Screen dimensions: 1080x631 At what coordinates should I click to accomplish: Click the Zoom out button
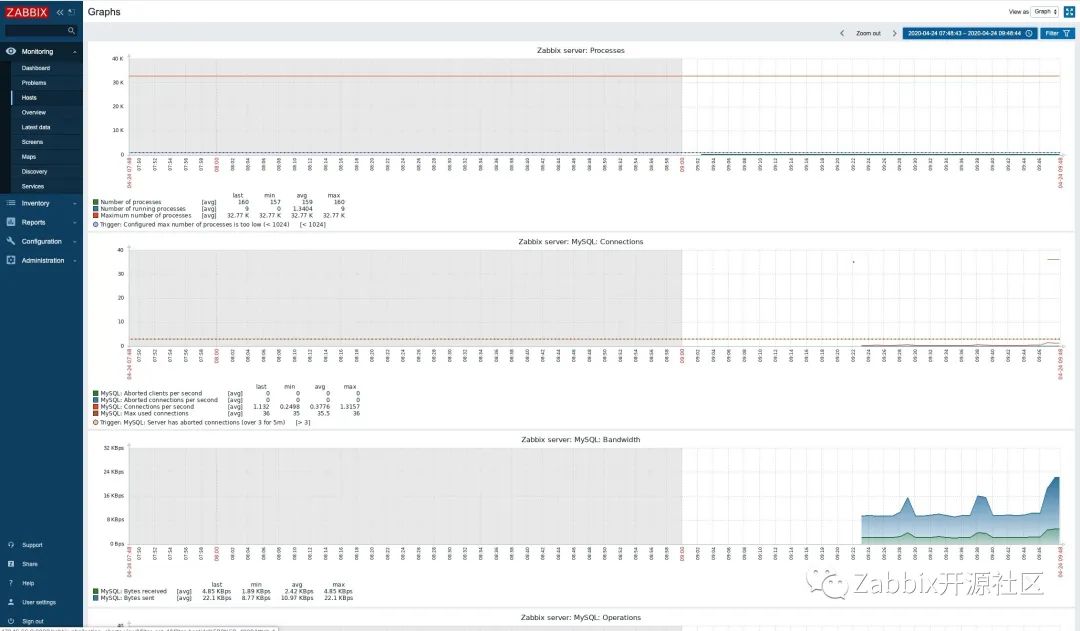click(x=868, y=33)
